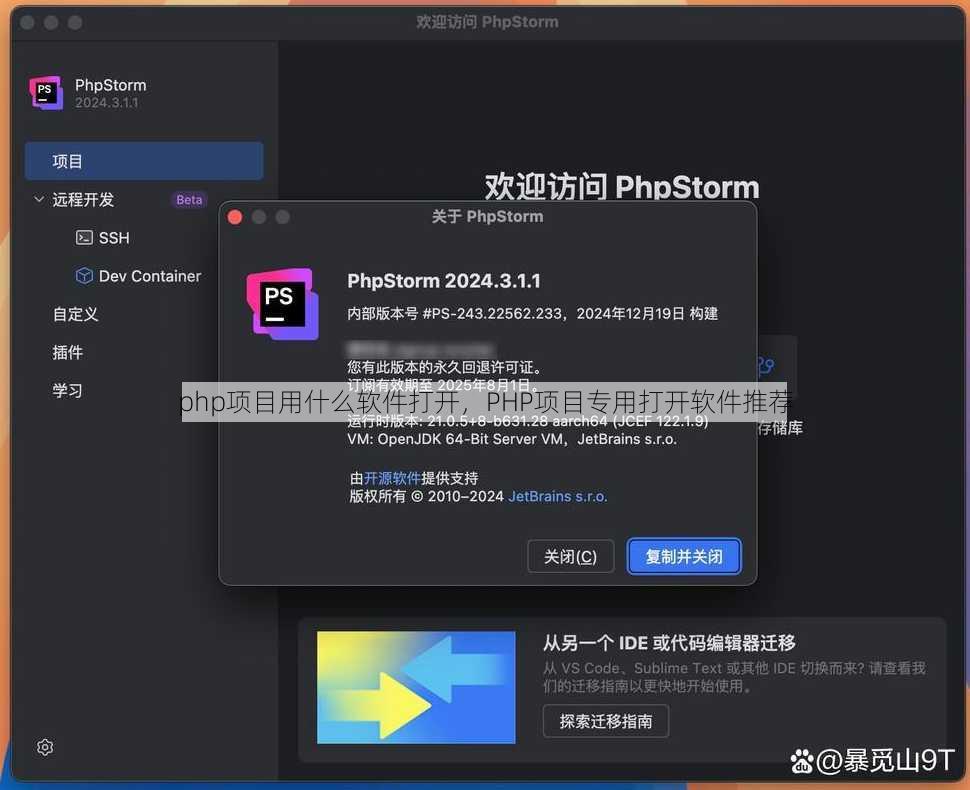Open the 开源软件 link
The image size is (970, 790).
tap(392, 478)
